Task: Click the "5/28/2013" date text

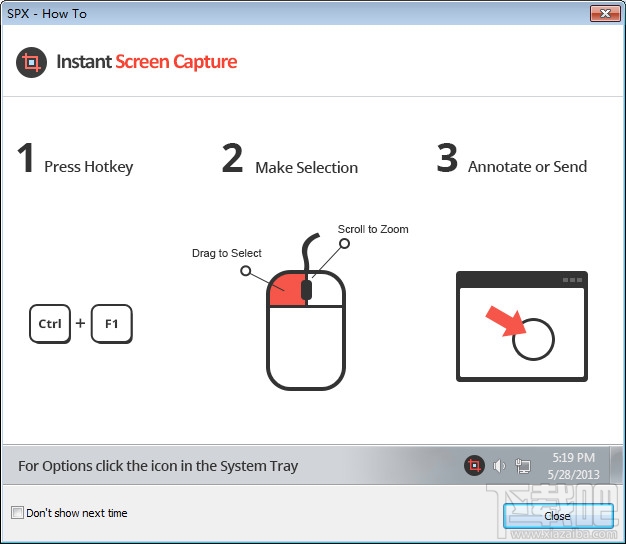Action: (574, 475)
